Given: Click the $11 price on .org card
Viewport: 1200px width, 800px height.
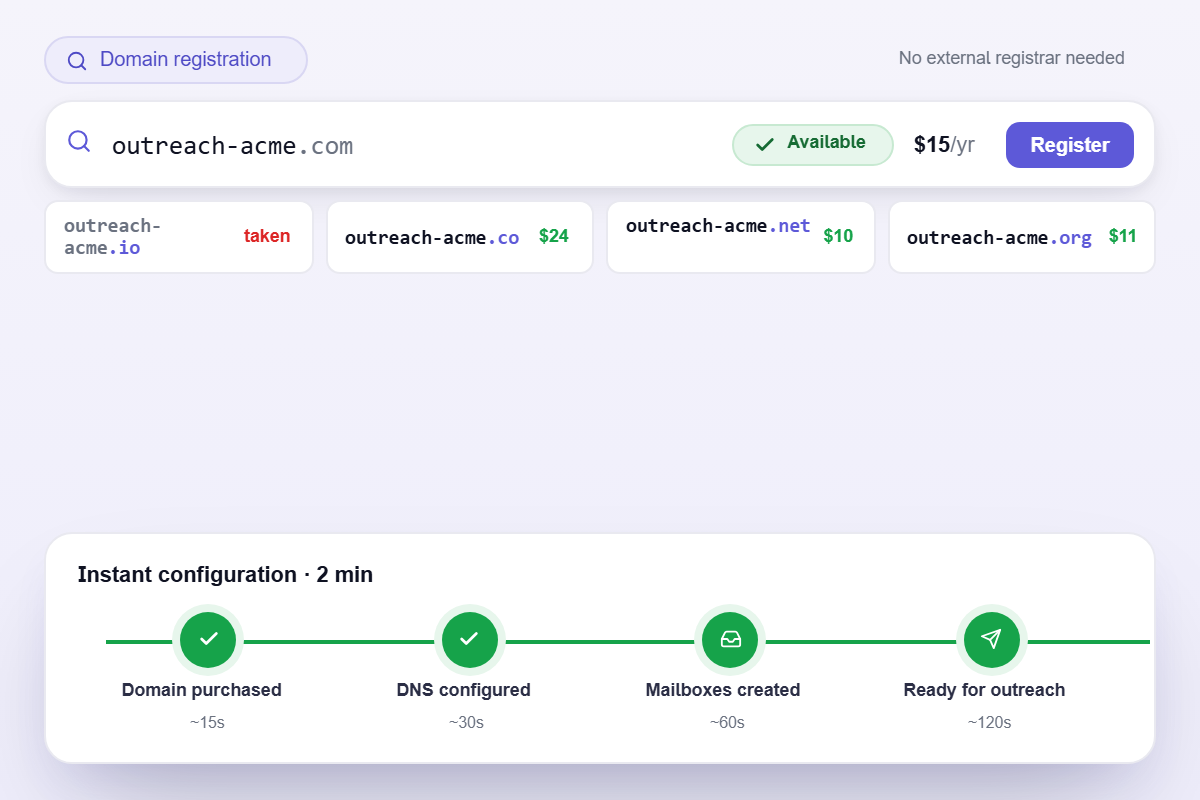Looking at the screenshot, I should coord(1123,237).
